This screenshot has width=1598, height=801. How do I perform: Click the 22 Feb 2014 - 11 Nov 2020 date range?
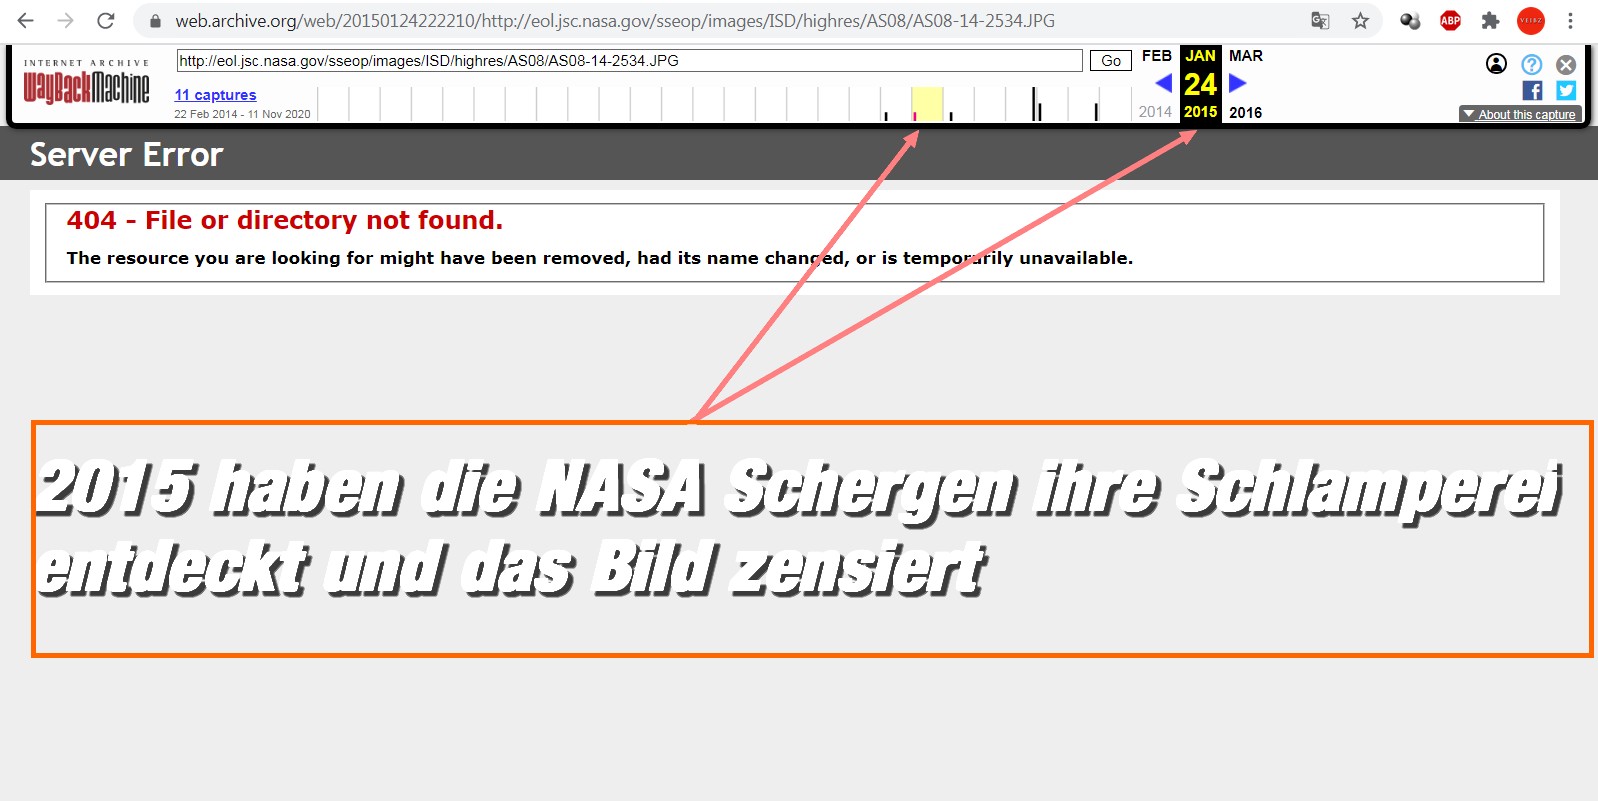click(242, 114)
